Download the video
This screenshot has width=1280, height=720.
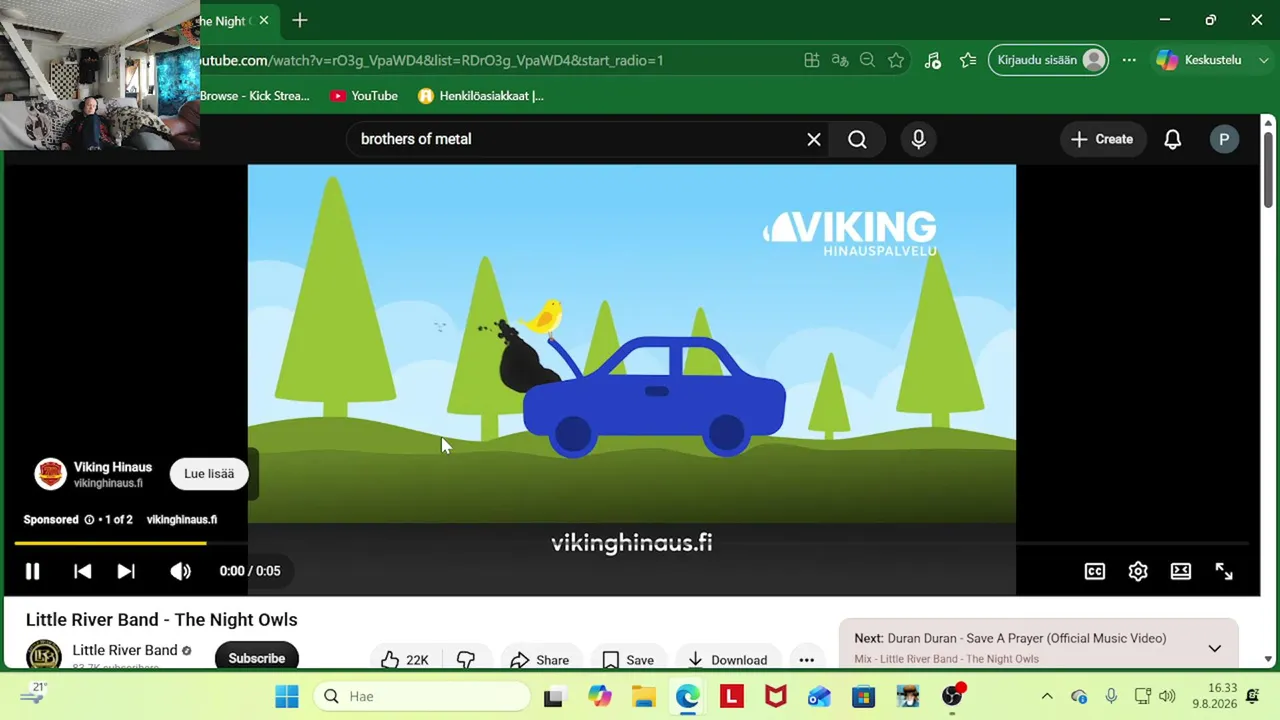point(727,659)
